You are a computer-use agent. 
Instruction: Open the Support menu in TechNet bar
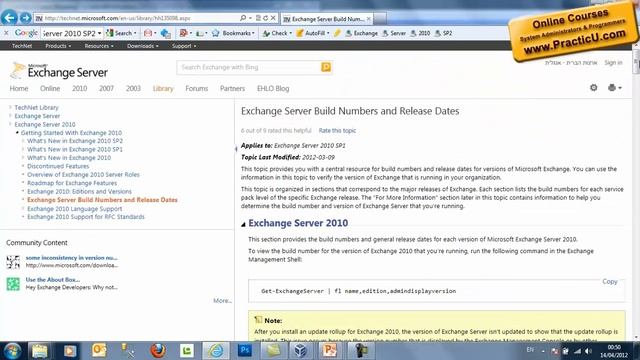[x=184, y=46]
